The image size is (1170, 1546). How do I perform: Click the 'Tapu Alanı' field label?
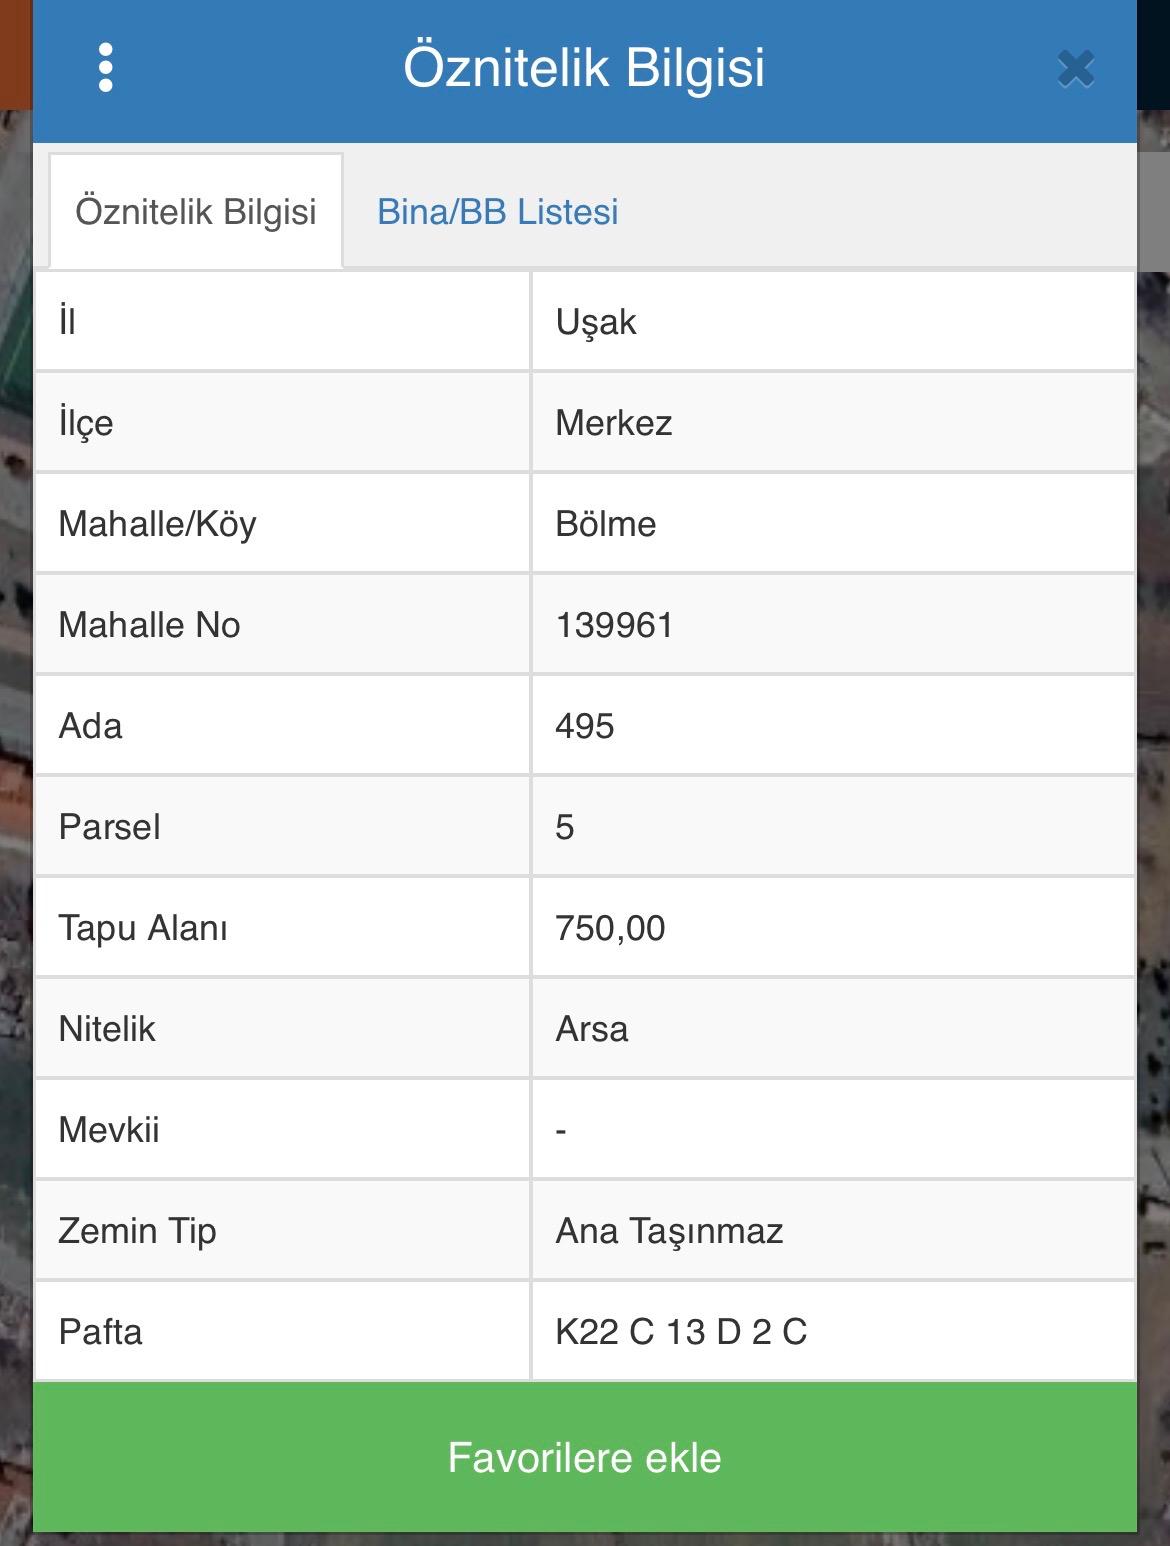pyautogui.click(x=143, y=928)
